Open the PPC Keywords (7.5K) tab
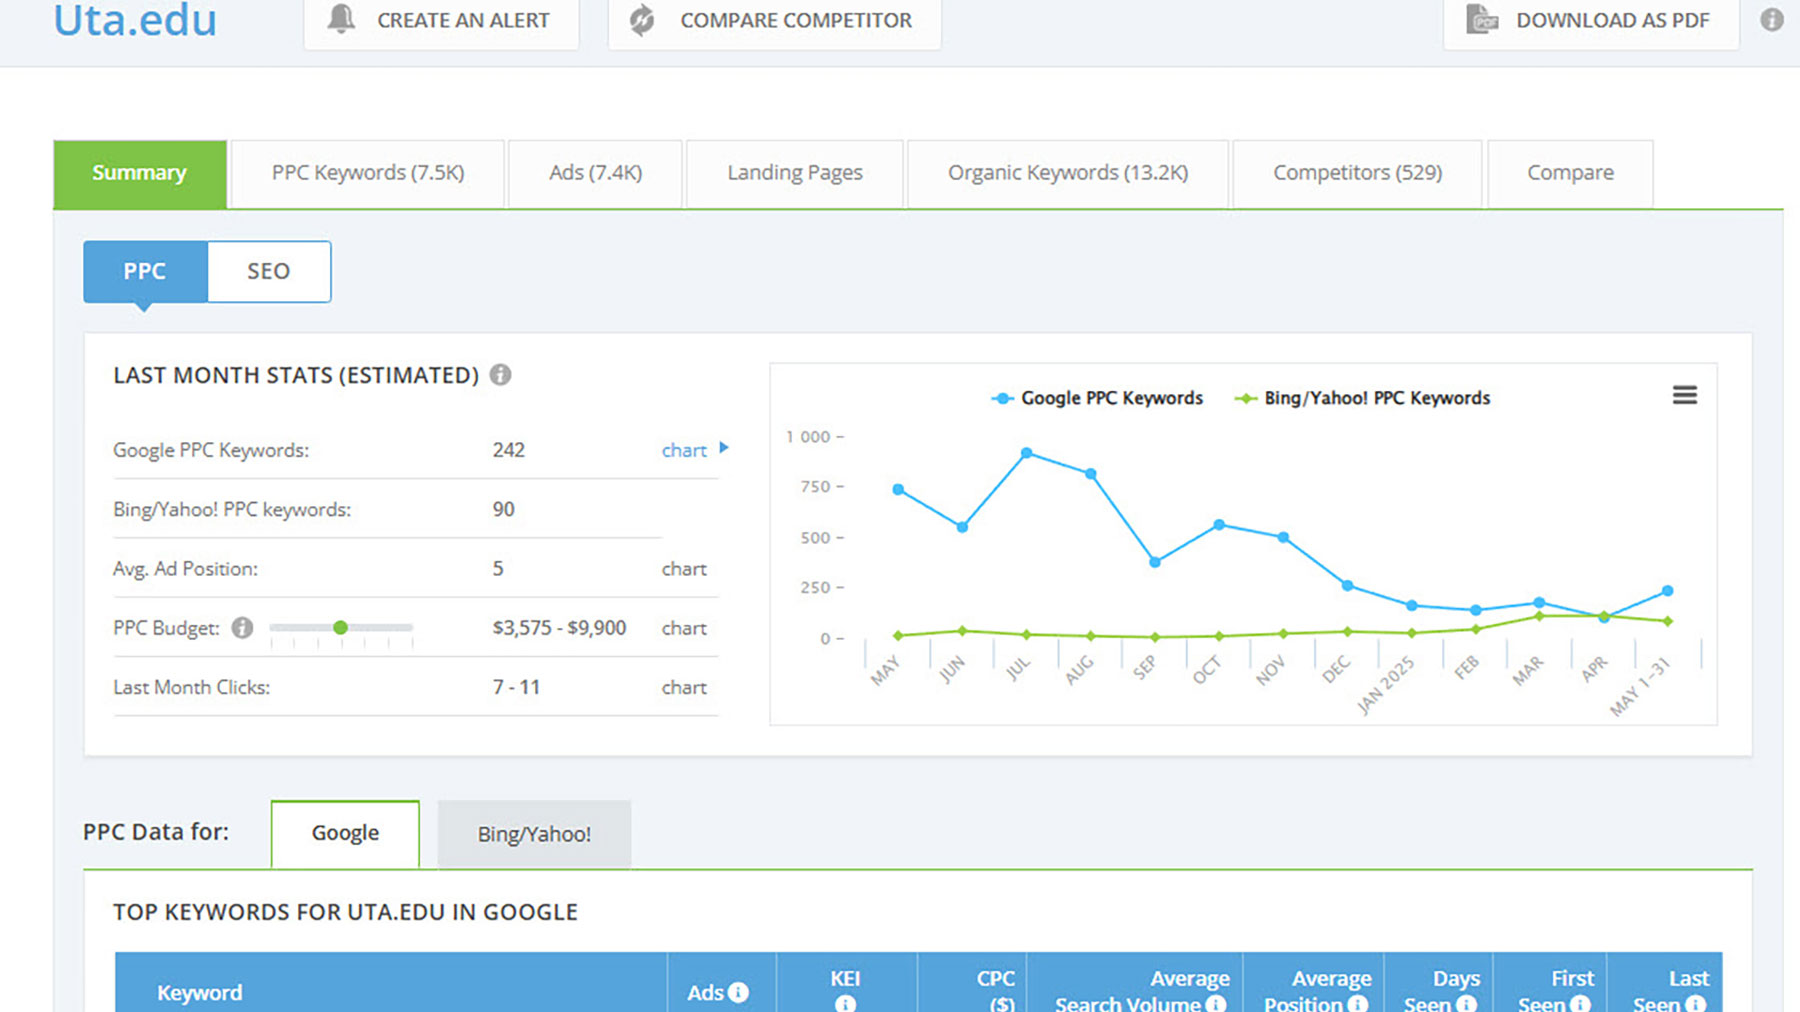1800x1012 pixels. [x=368, y=174]
